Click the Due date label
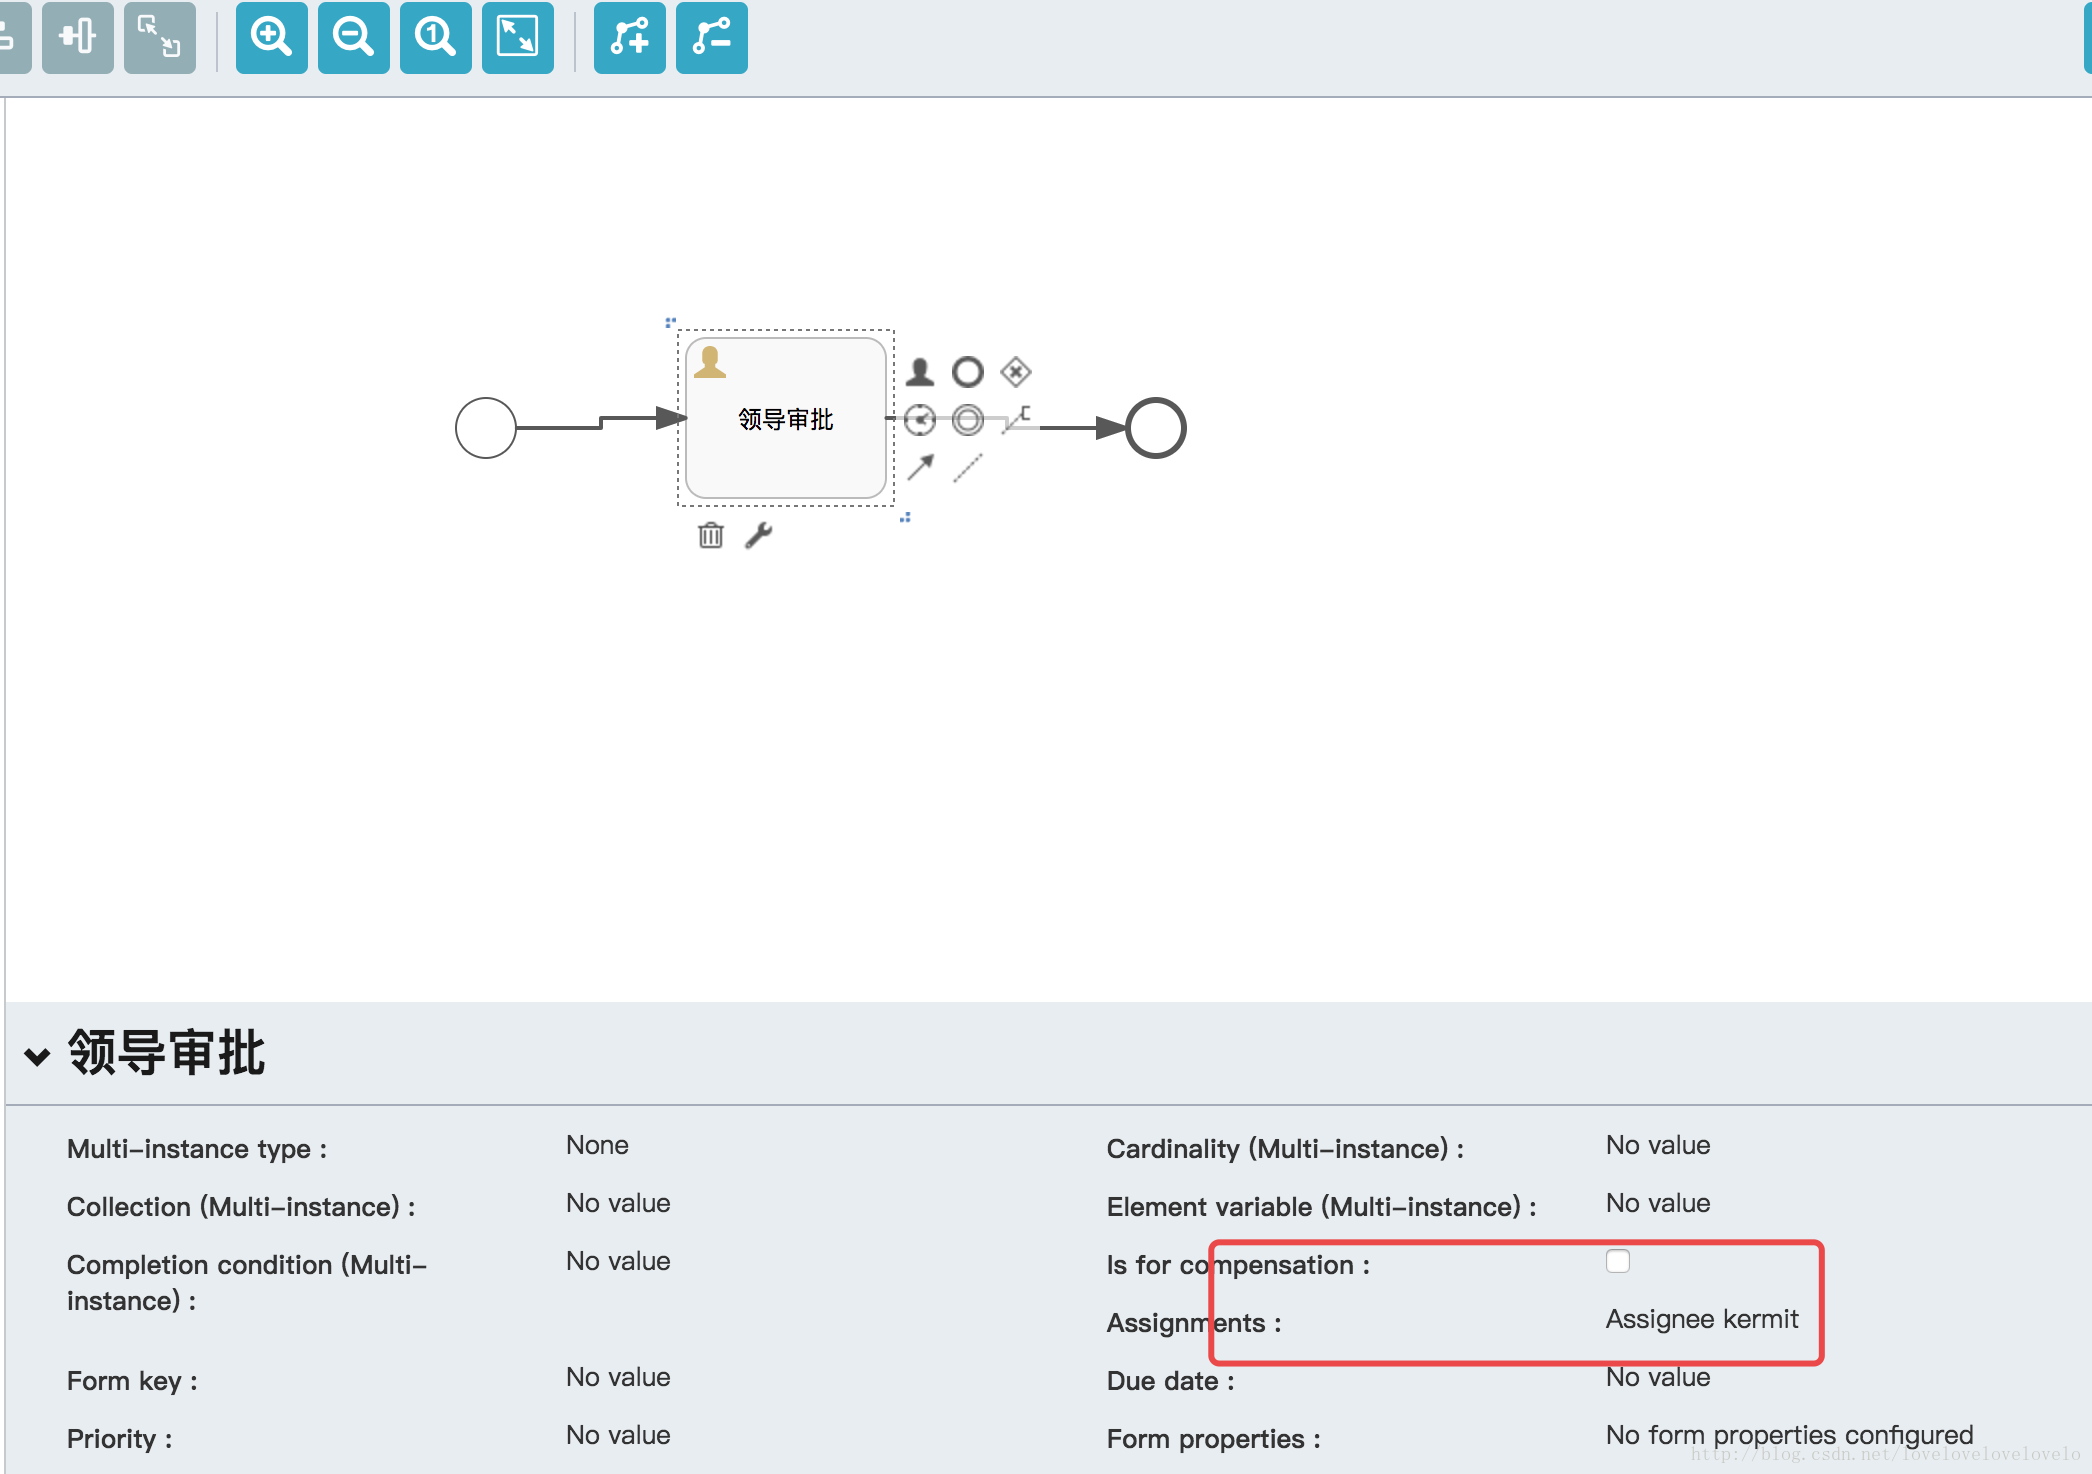2092x1474 pixels. tap(1171, 1381)
